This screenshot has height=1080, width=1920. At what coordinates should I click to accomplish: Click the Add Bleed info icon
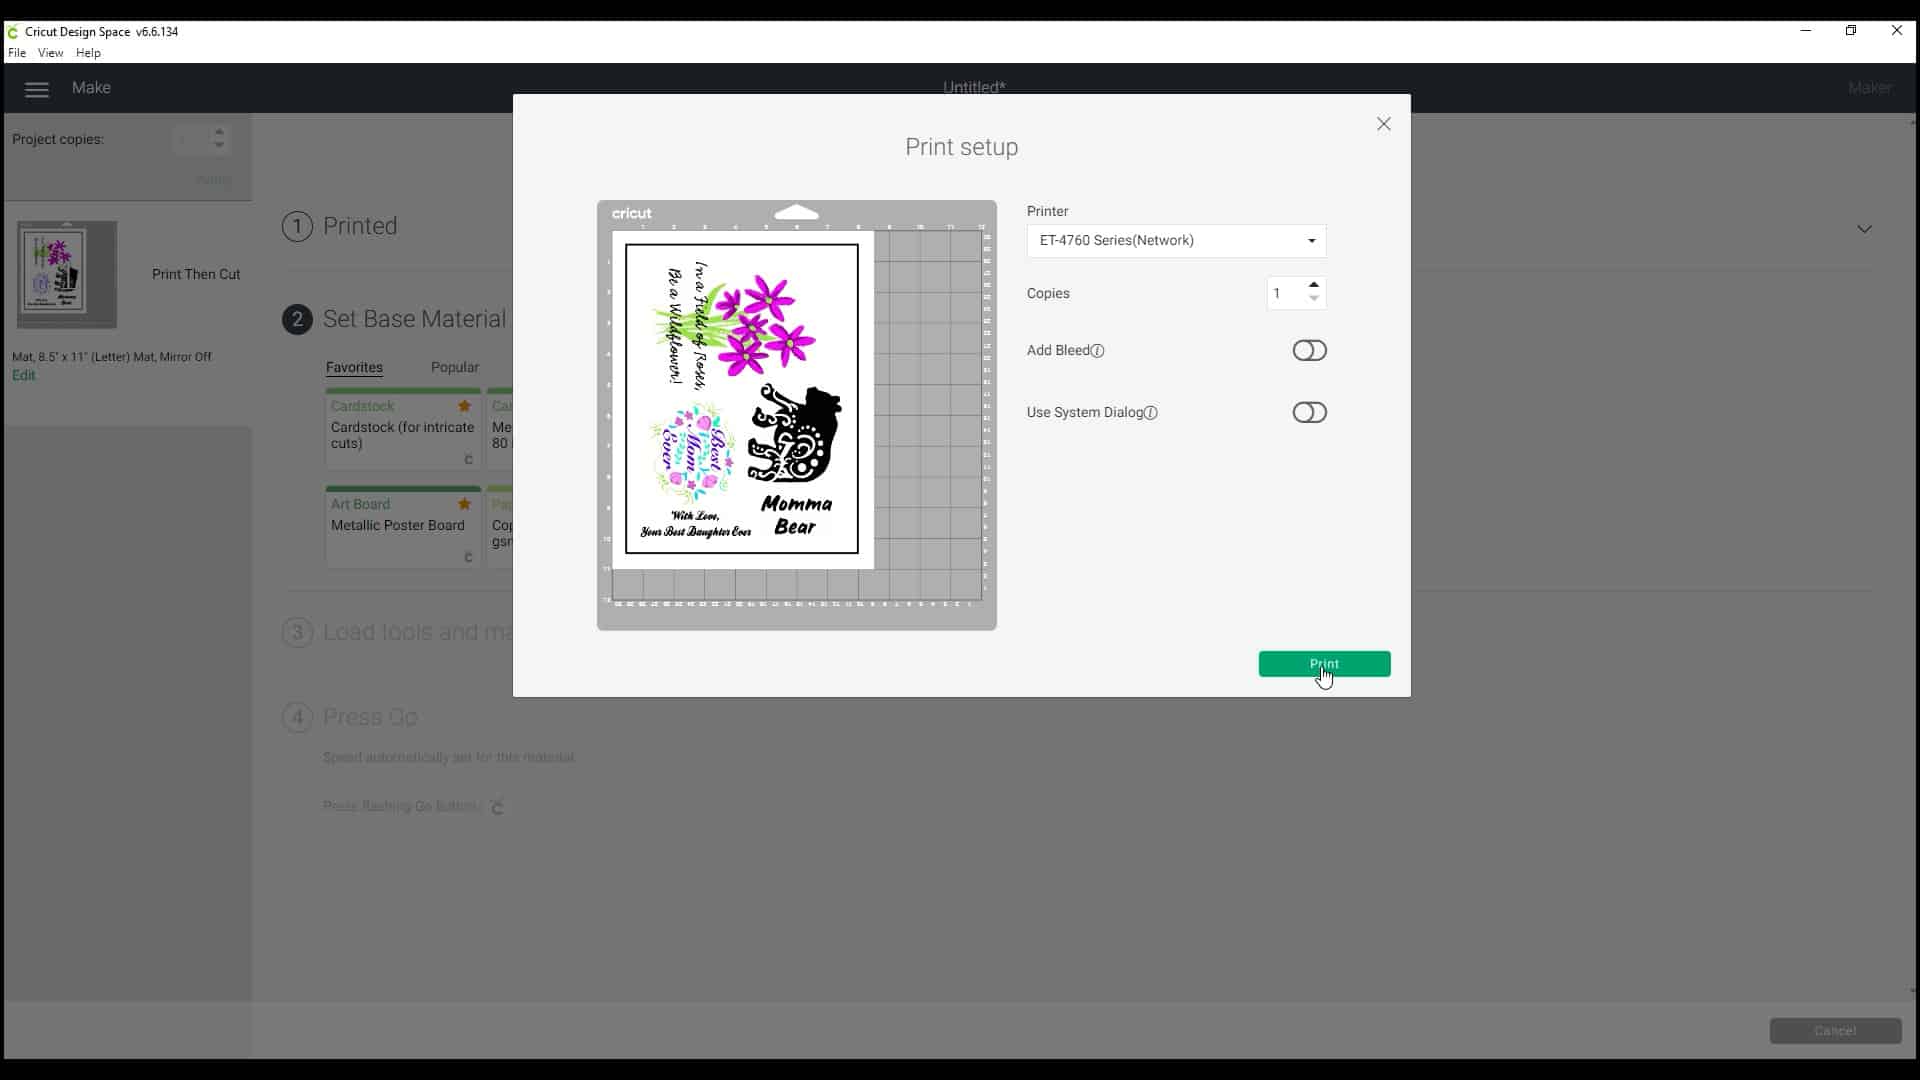(1097, 351)
